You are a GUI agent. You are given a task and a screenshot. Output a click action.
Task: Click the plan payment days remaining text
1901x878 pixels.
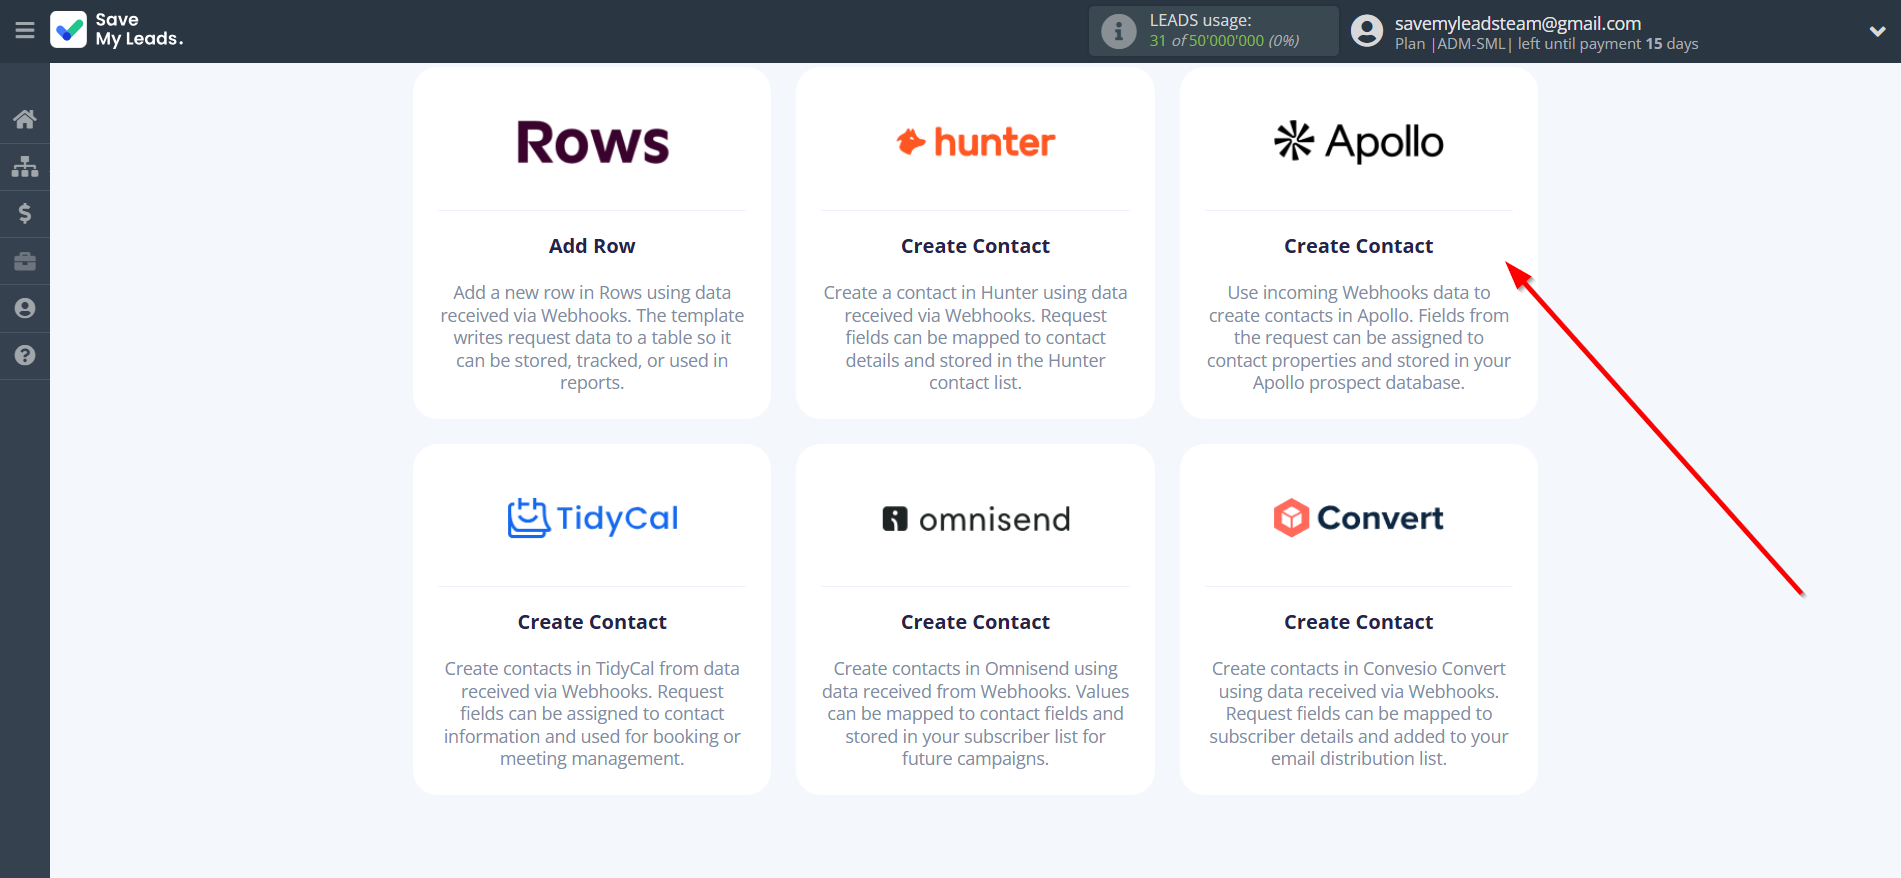1547,44
